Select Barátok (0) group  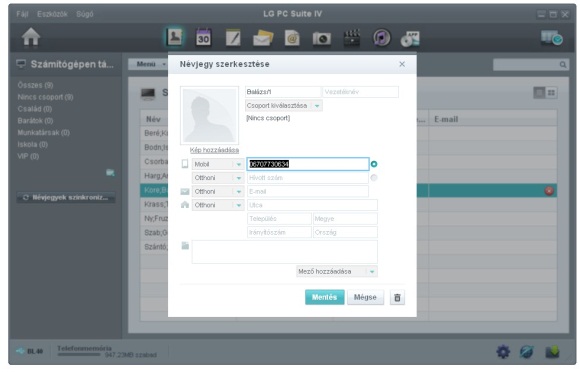[x=36, y=121]
